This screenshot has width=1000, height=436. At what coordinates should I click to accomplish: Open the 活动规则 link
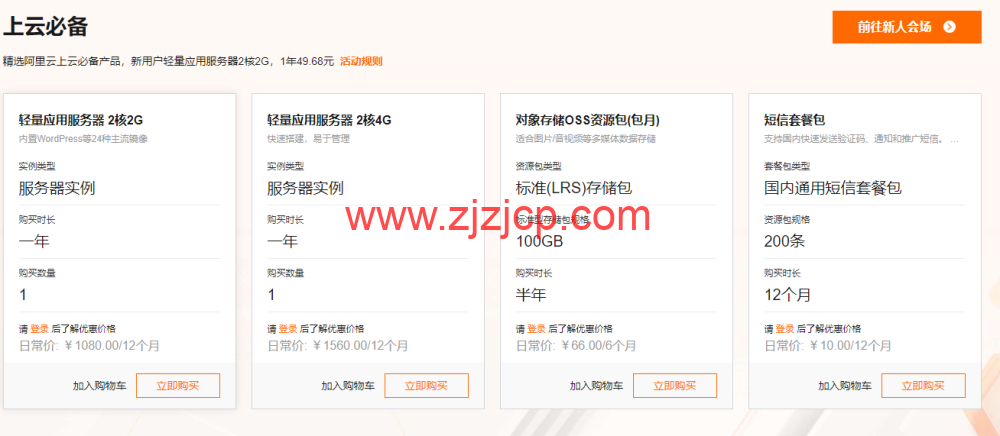[361, 62]
